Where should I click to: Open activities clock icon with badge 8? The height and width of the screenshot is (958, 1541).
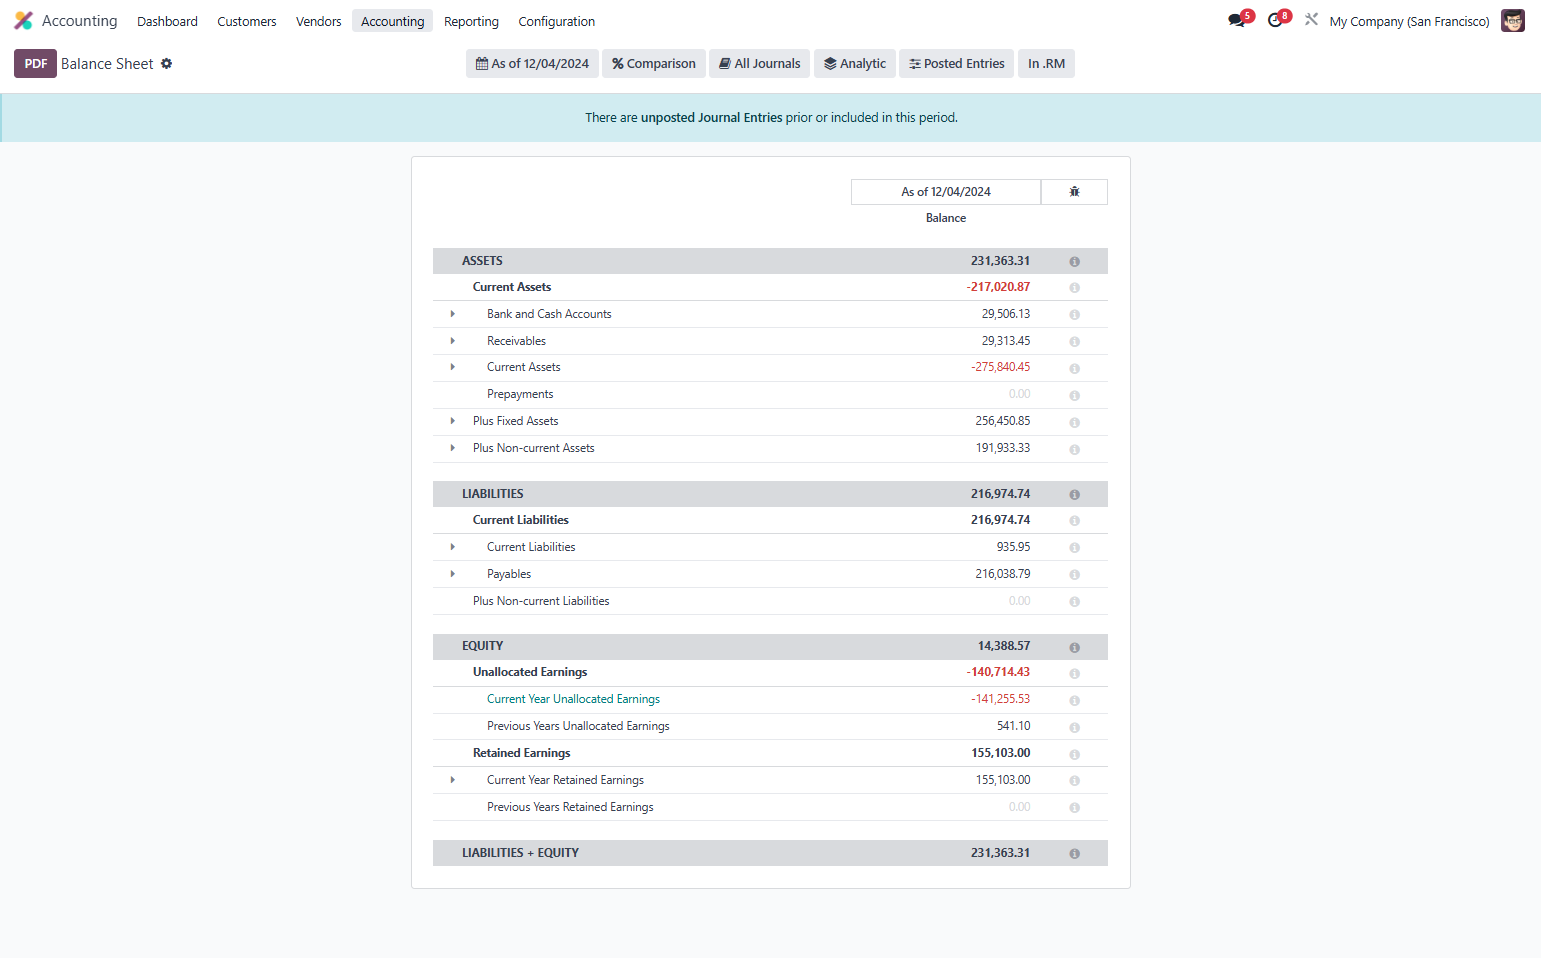click(1277, 20)
